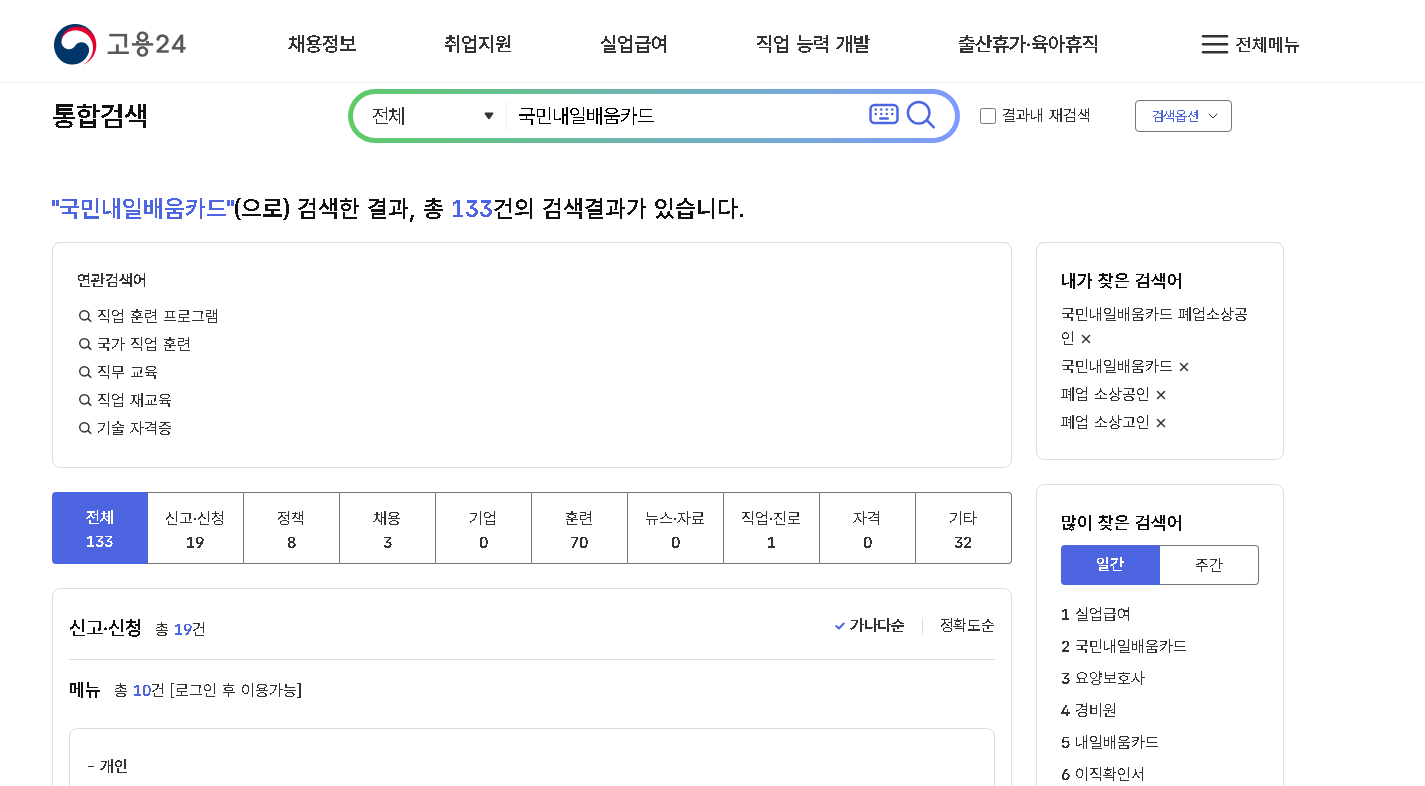
Task: Click magnifier icon beside 기술 자격증
Action: (x=85, y=428)
